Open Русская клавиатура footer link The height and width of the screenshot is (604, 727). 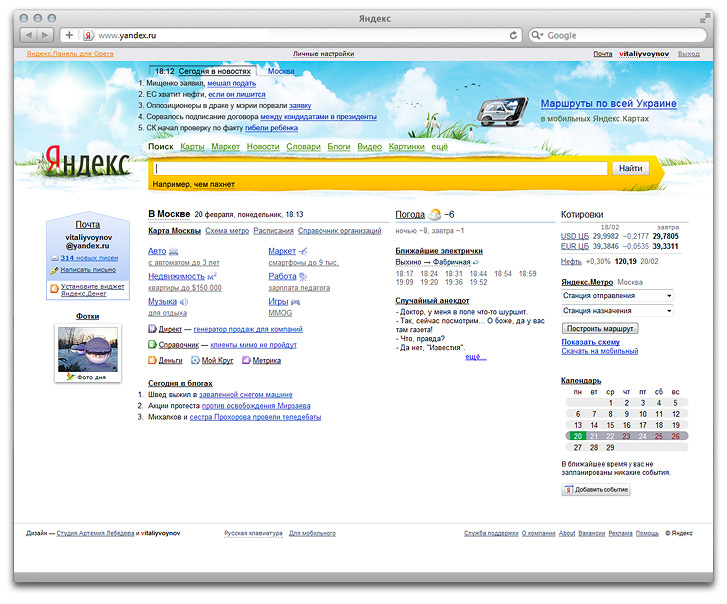tap(253, 534)
